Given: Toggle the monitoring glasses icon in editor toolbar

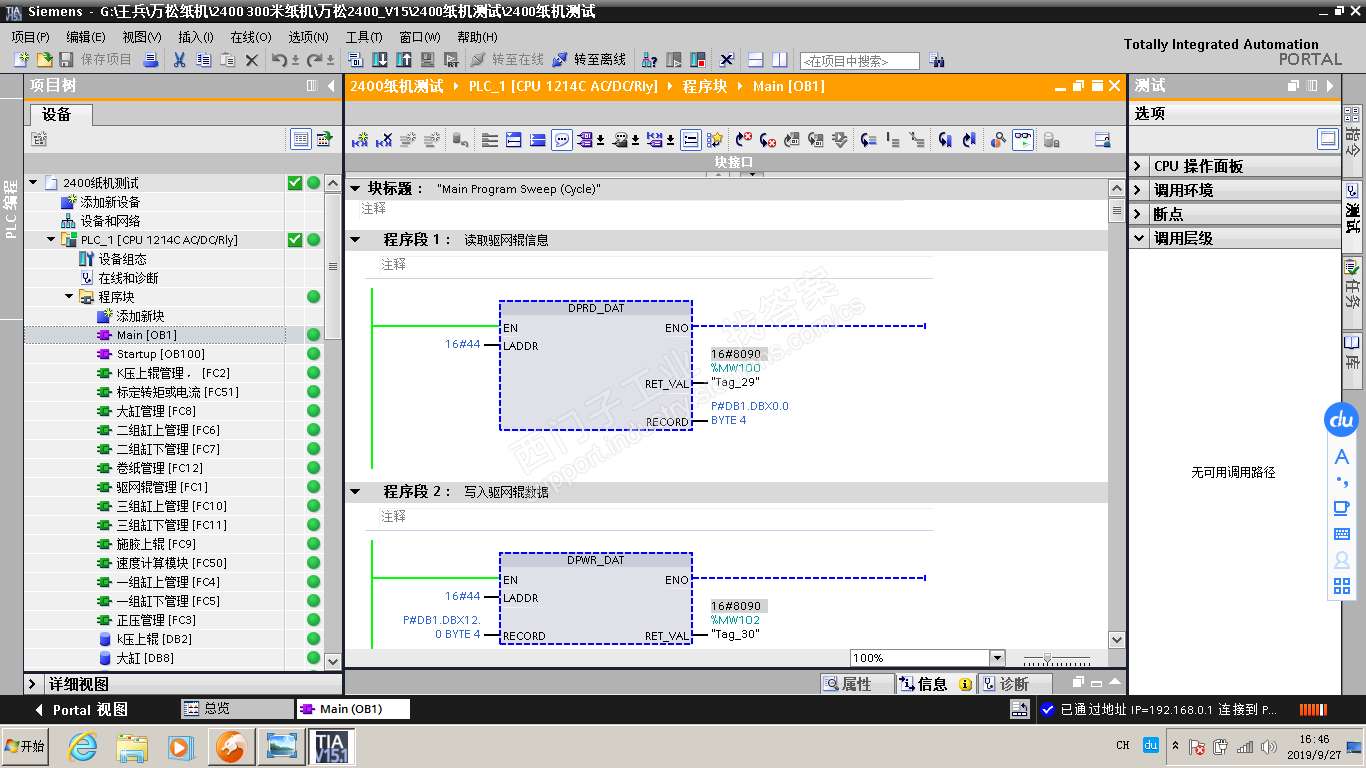Looking at the screenshot, I should (1023, 140).
